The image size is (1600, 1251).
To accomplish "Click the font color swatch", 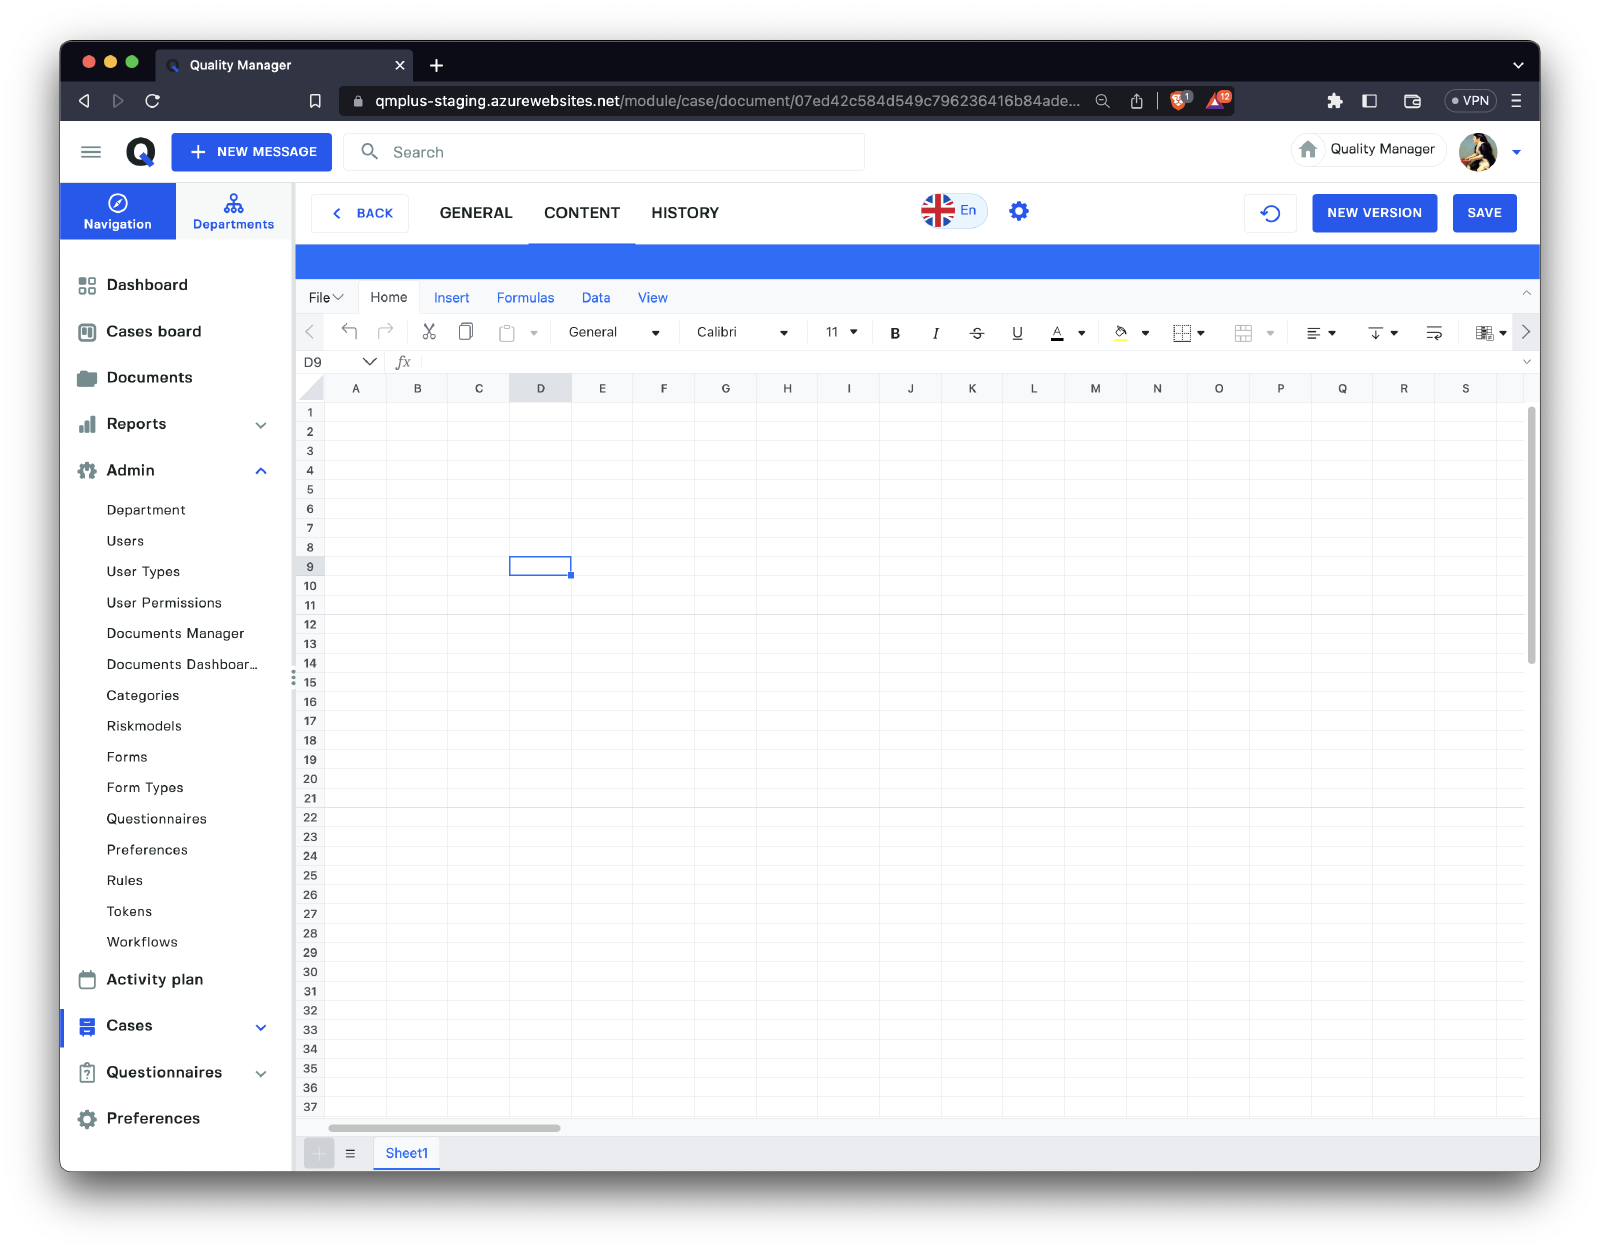I will click(1057, 333).
